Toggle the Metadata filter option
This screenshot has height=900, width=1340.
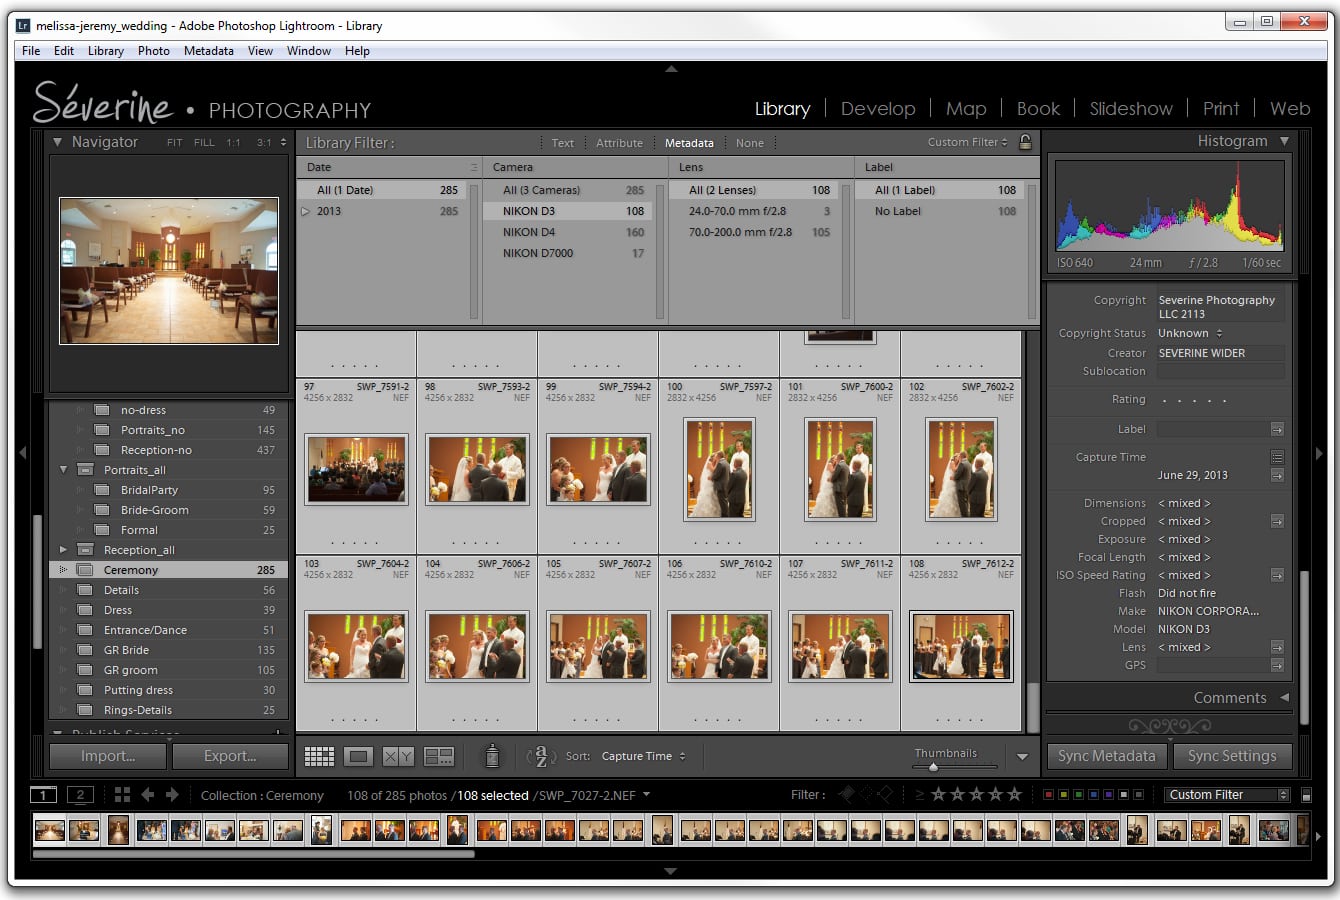[x=689, y=142]
